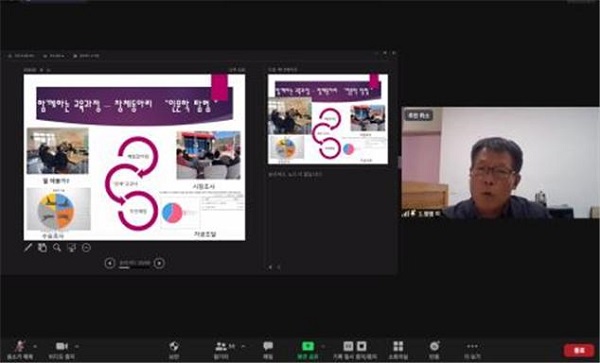Click the next slide preview thumbnail
This screenshot has height=363, width=600.
(x=328, y=119)
